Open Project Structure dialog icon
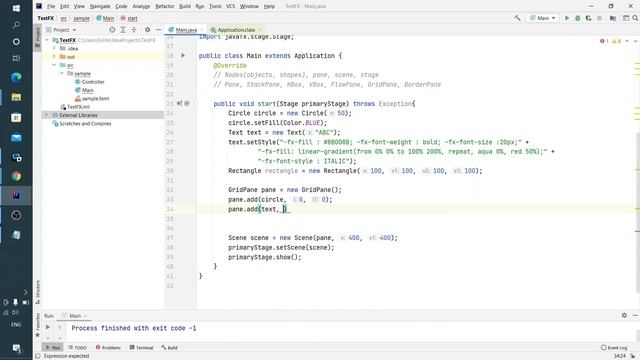The height and width of the screenshot is (360, 640). 613,18
